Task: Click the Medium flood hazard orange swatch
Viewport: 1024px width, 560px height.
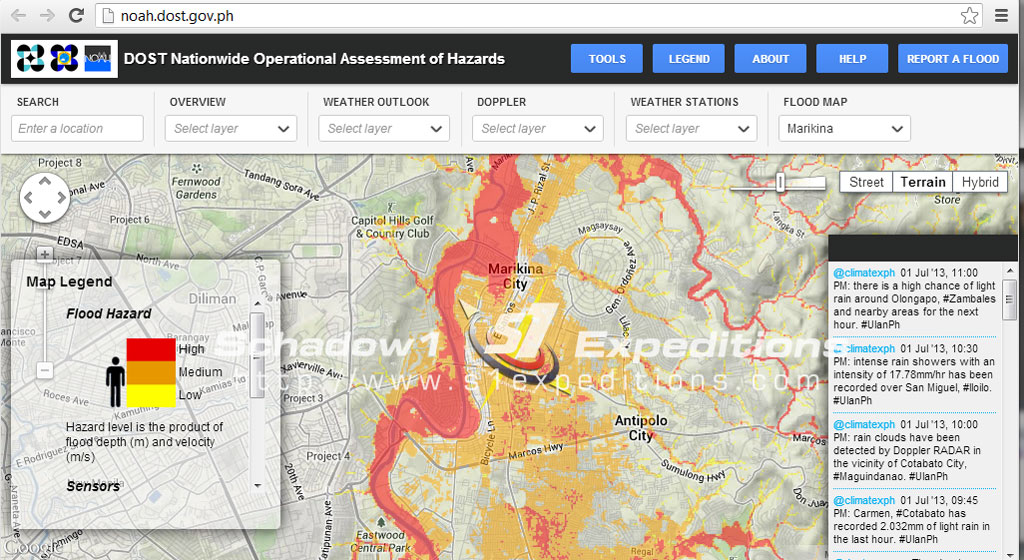Action: [151, 373]
